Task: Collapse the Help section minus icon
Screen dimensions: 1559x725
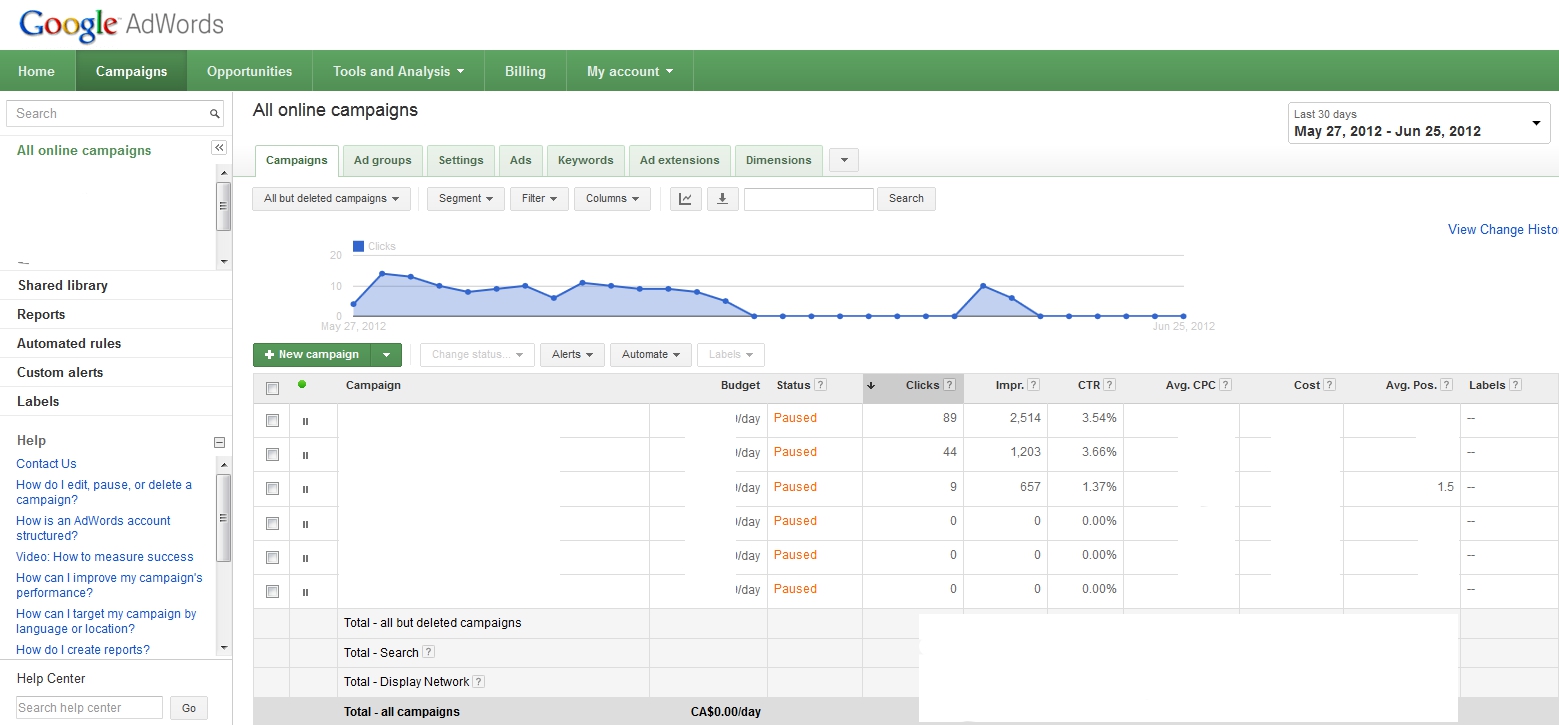Action: [x=219, y=442]
